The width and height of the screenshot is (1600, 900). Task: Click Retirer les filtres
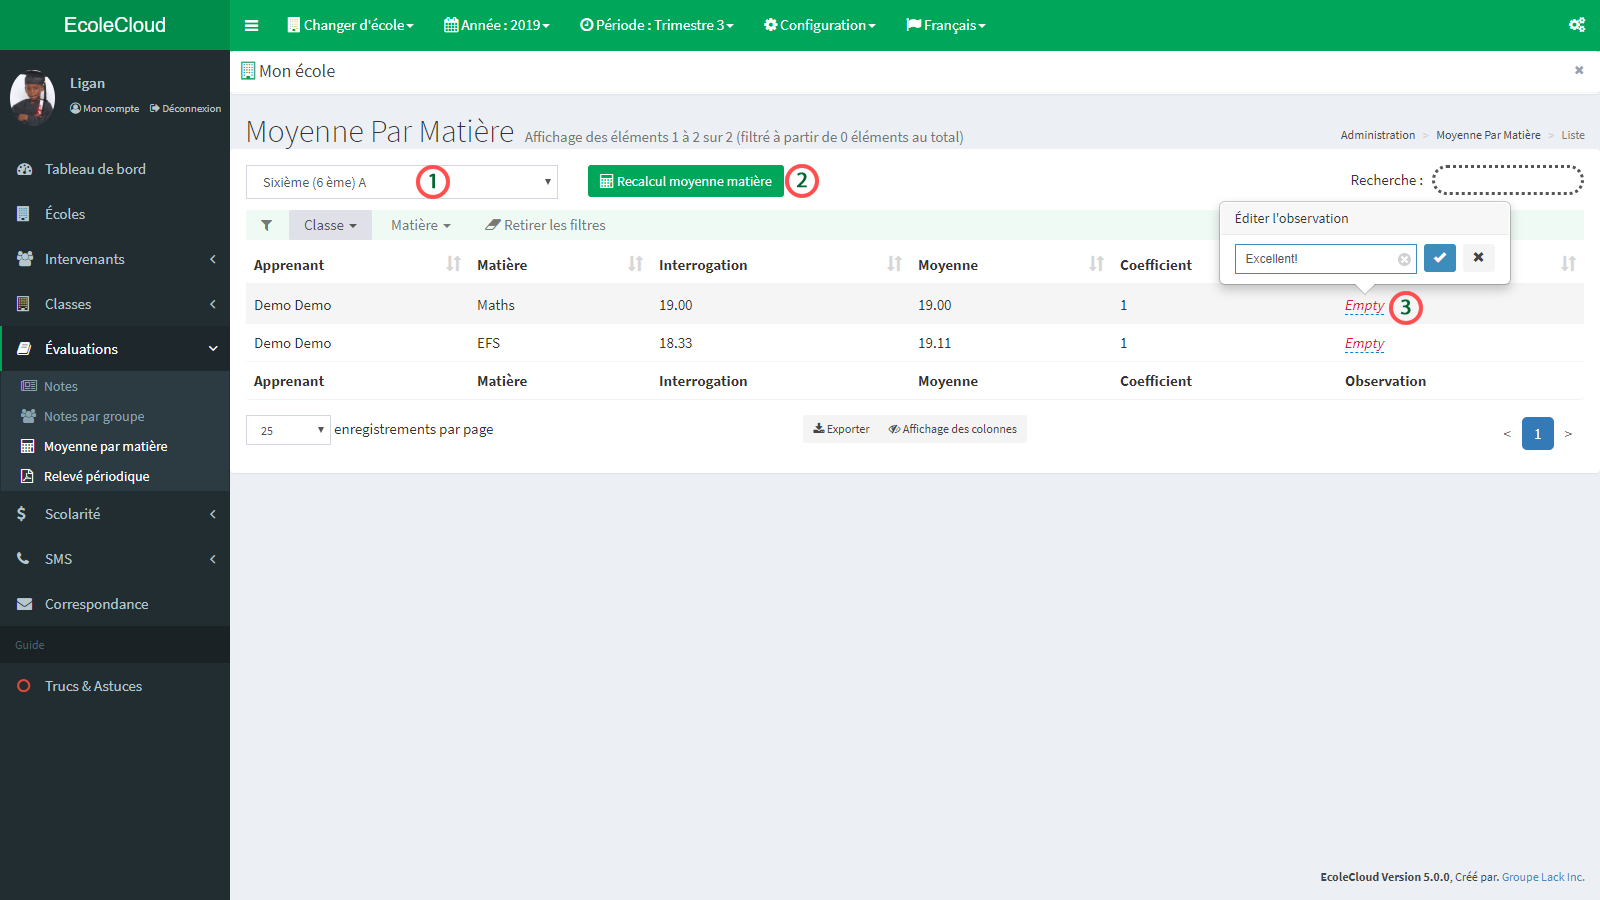(545, 225)
